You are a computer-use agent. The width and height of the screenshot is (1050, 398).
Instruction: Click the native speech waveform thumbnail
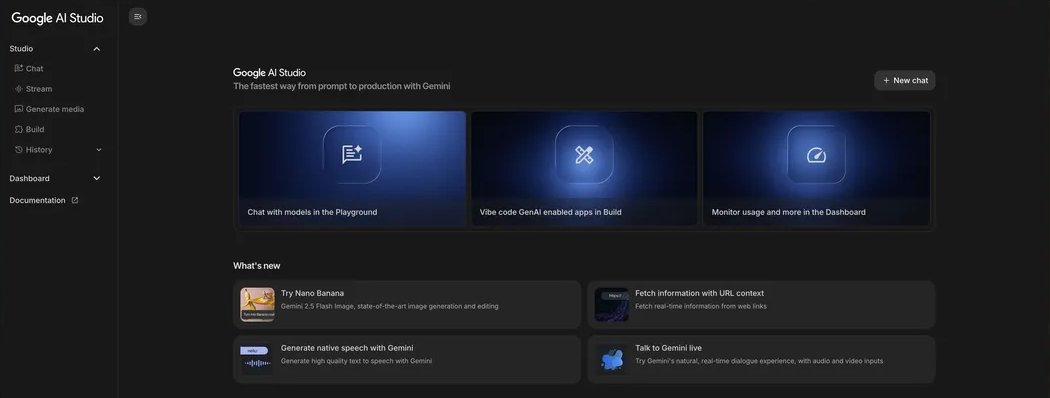[258, 359]
